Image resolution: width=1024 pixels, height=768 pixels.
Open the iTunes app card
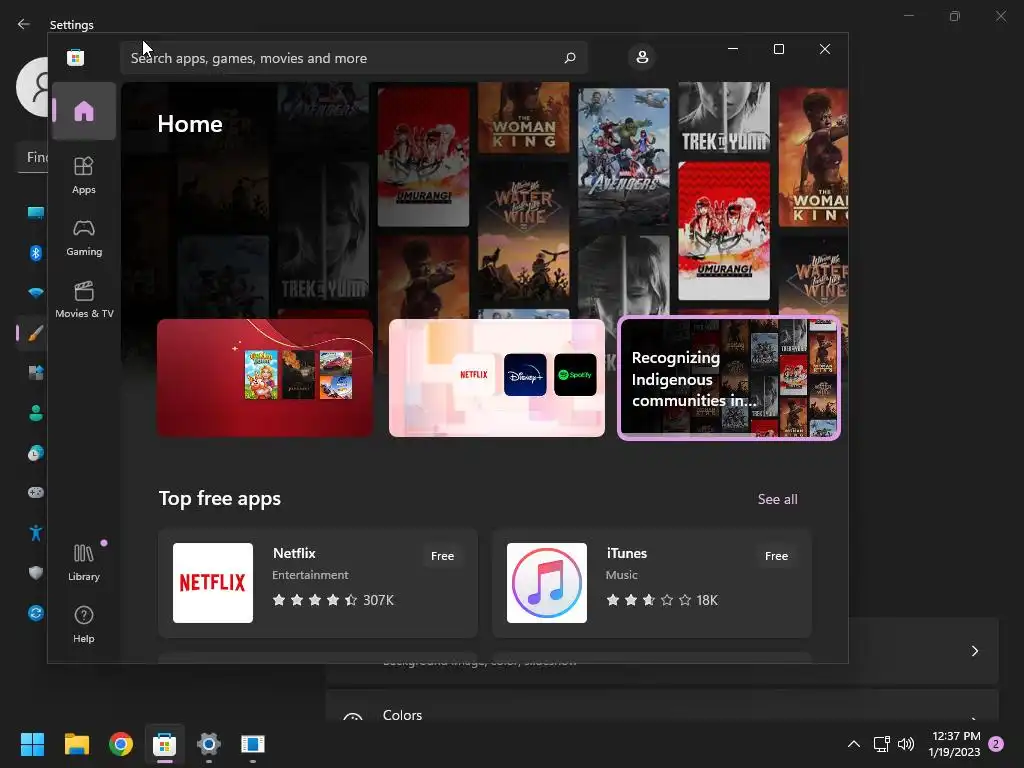pos(652,583)
